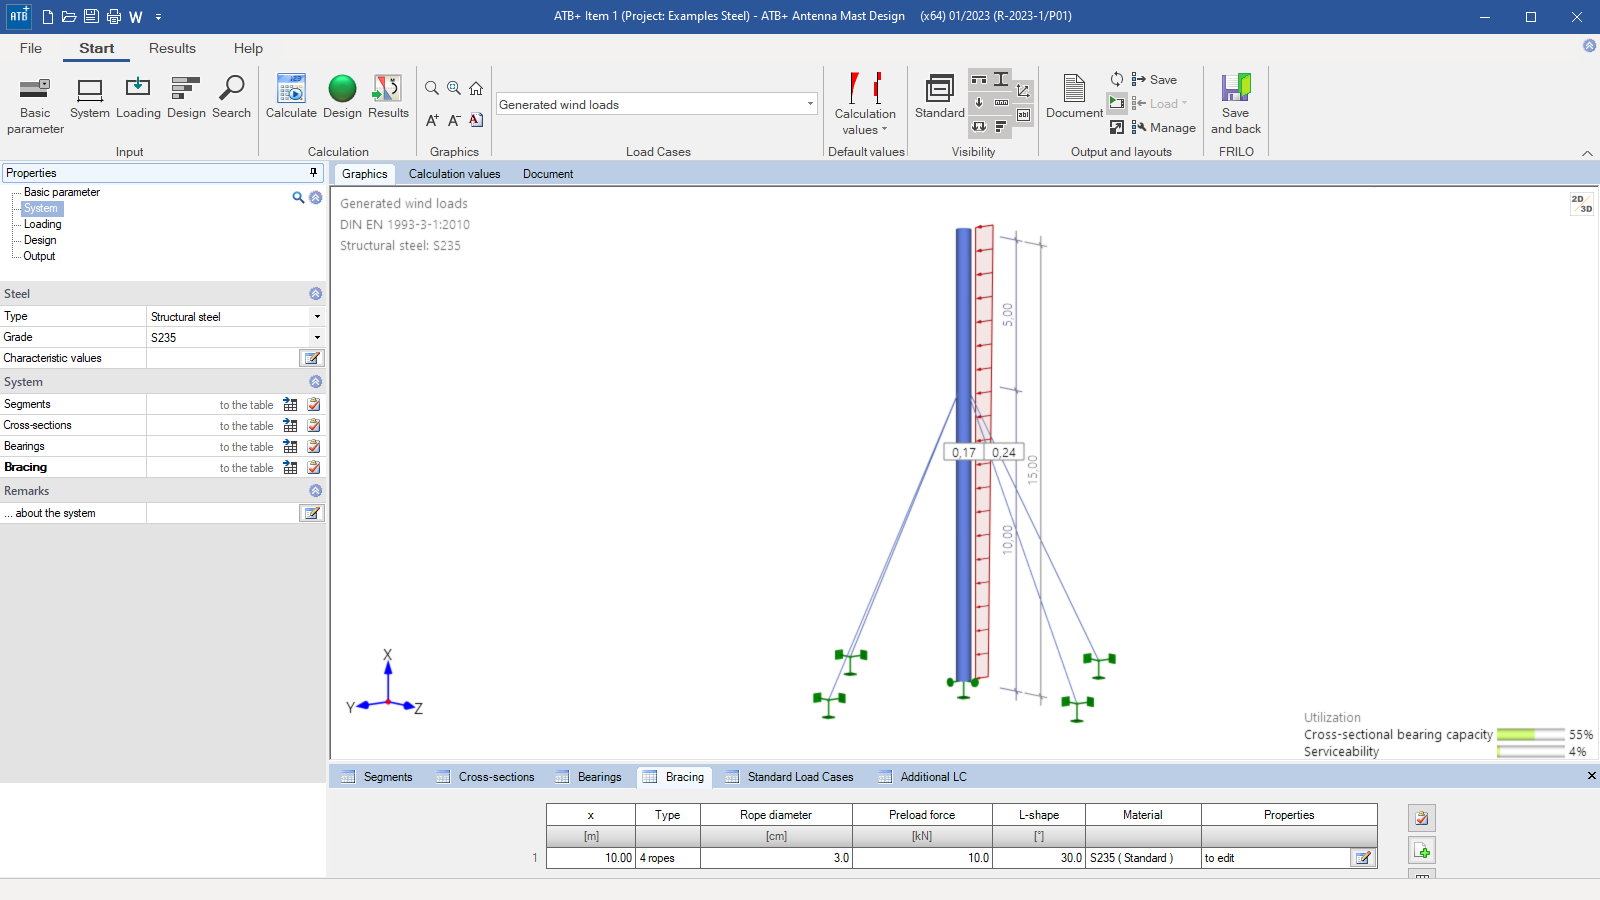Add a new row to Bracing table
The height and width of the screenshot is (900, 1600).
[1422, 851]
